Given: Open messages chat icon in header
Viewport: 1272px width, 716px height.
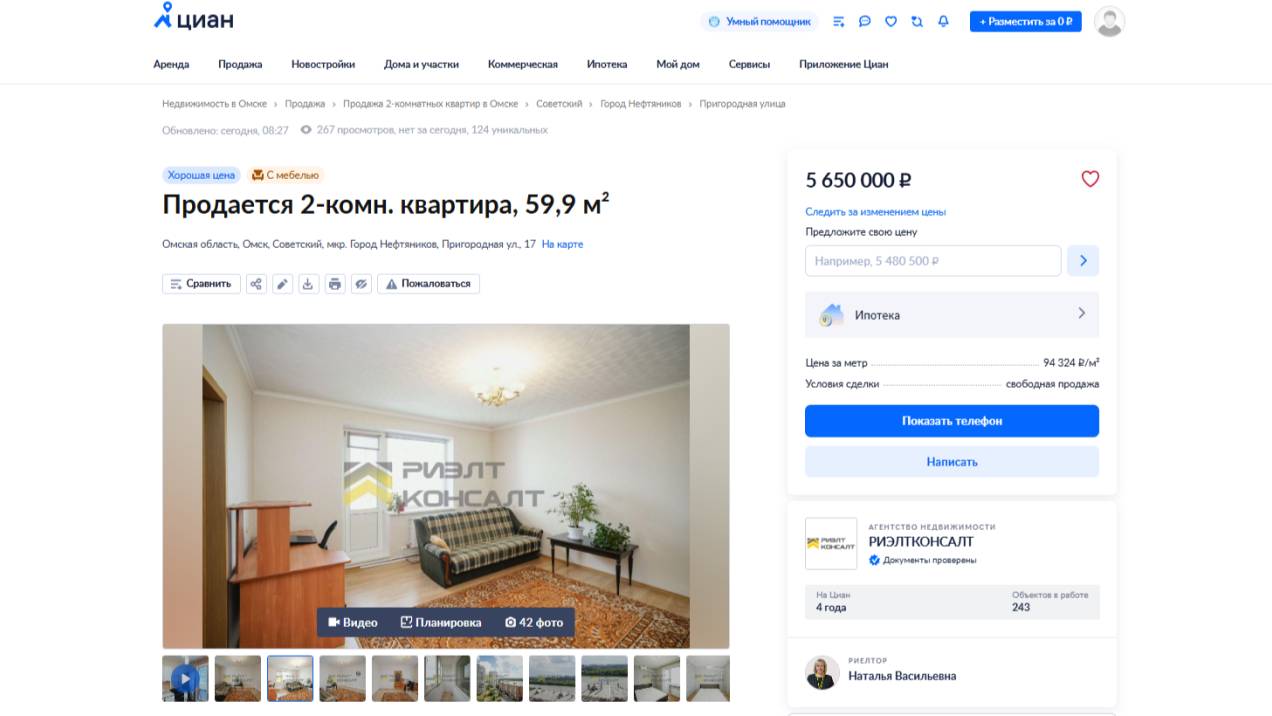Looking at the screenshot, I should [x=865, y=21].
